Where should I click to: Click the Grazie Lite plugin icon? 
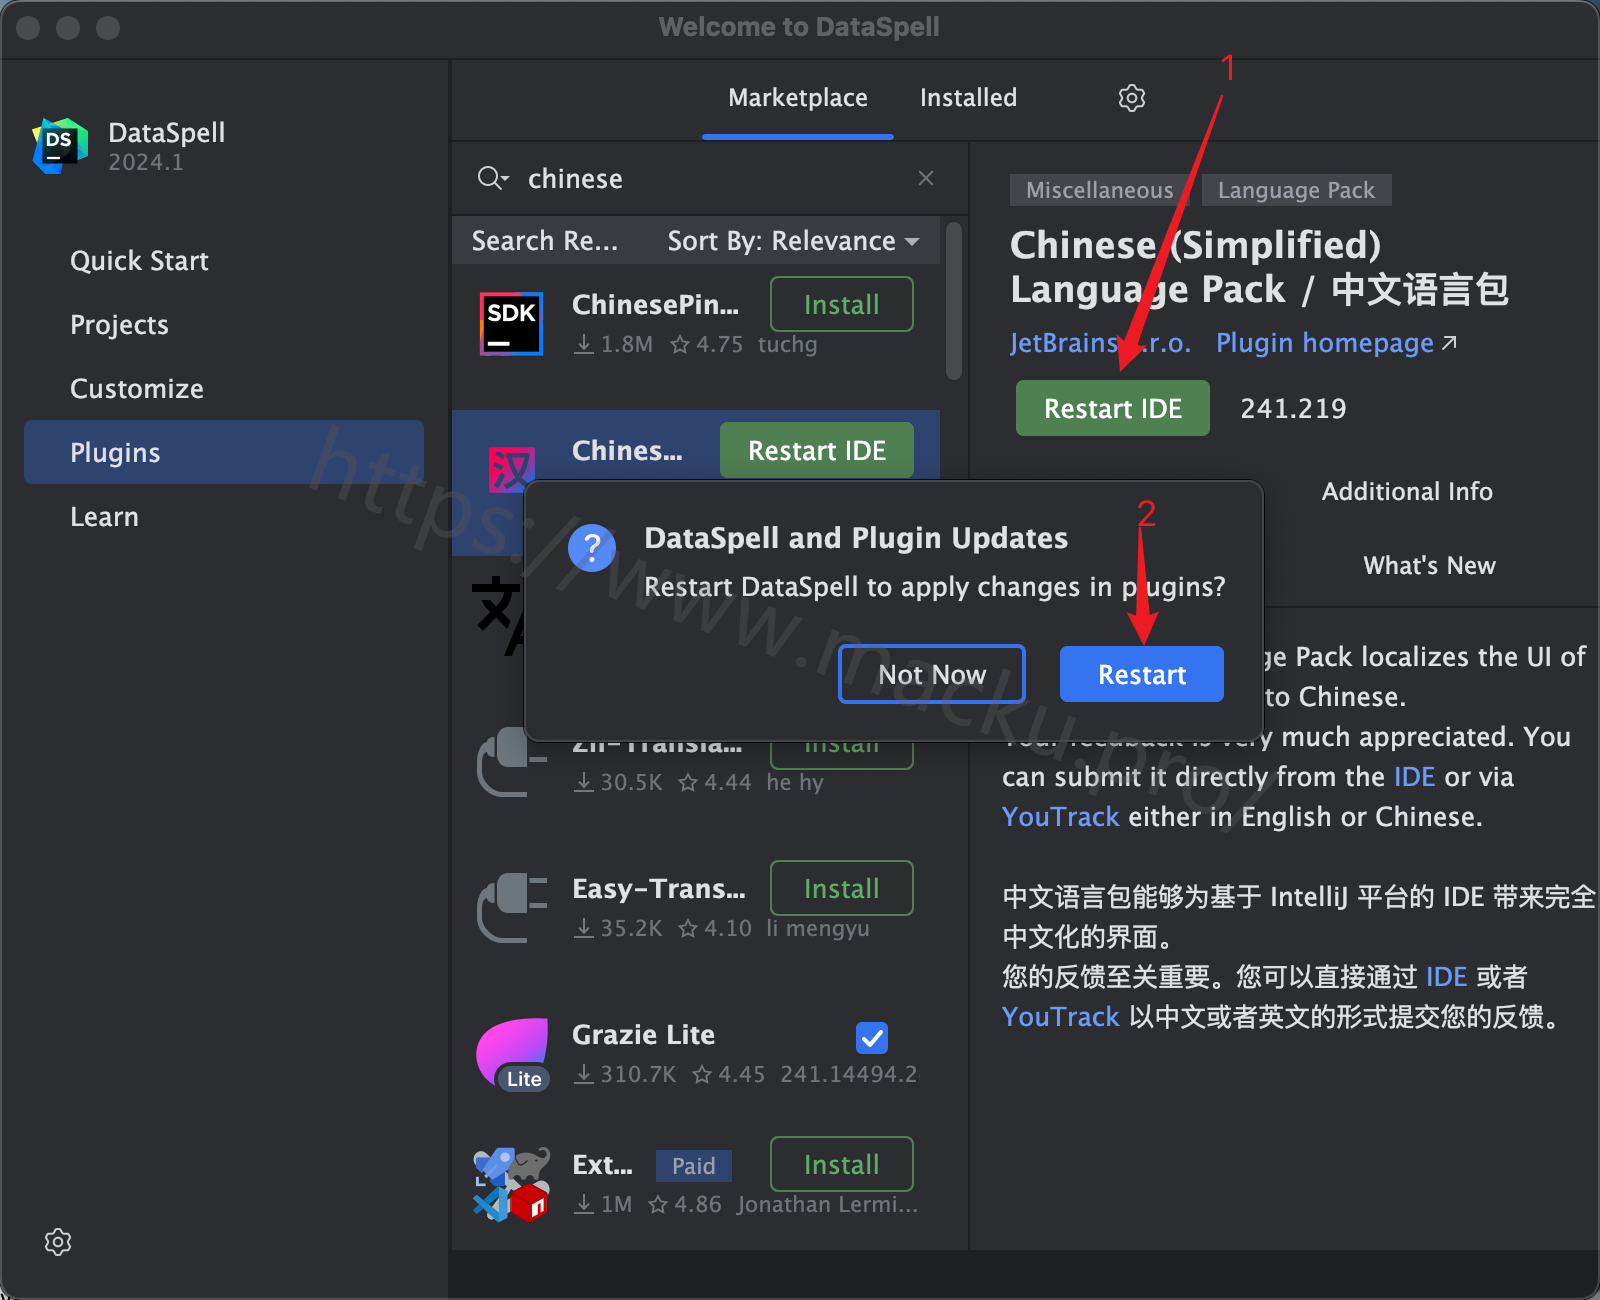512,1054
